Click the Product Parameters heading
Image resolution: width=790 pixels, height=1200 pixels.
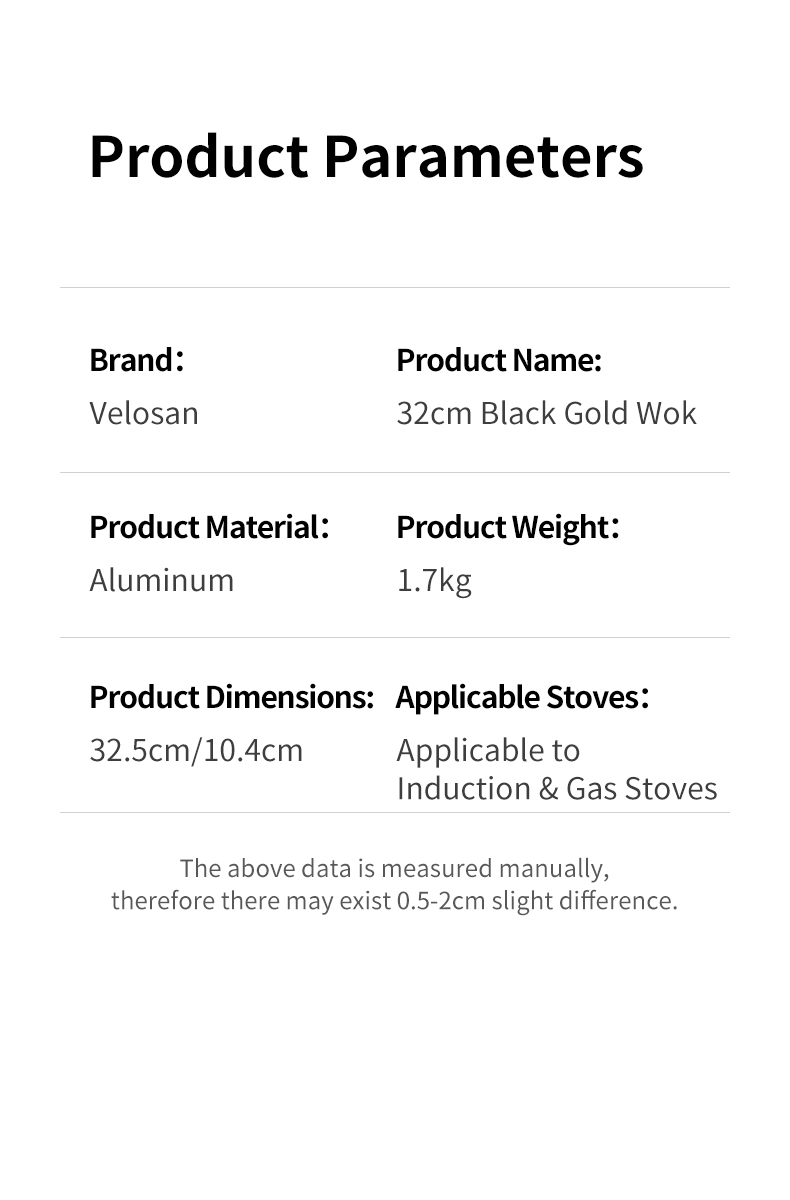(x=366, y=157)
